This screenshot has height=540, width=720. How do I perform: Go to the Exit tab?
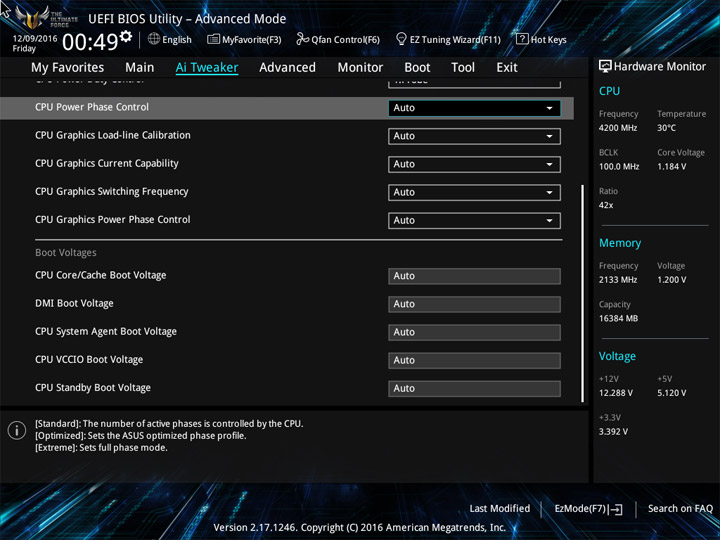point(507,68)
